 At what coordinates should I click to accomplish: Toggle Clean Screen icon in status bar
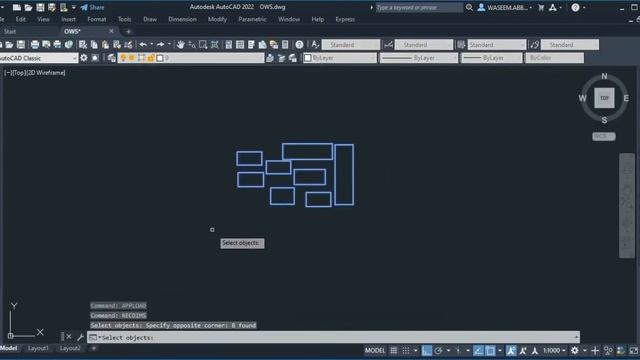click(x=633, y=351)
